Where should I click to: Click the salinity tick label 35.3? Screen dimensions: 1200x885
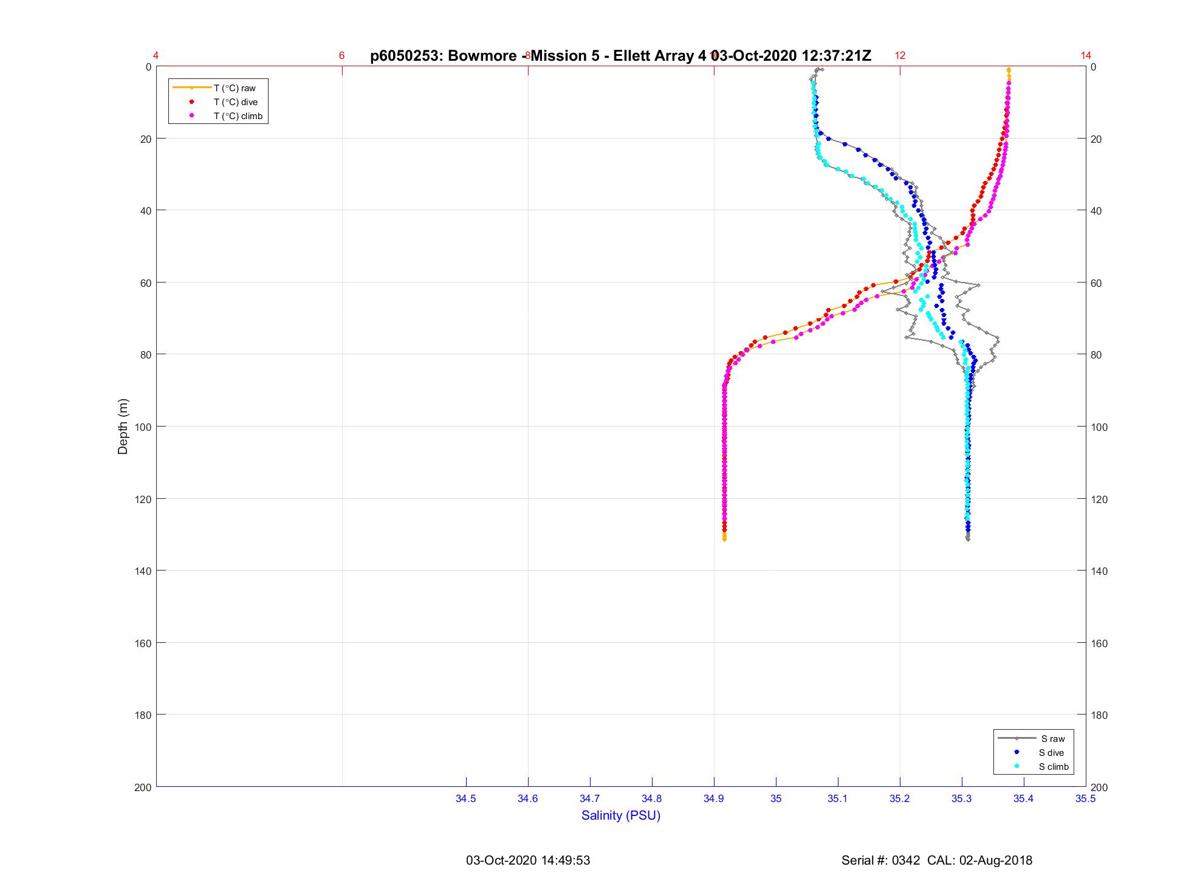[962, 799]
